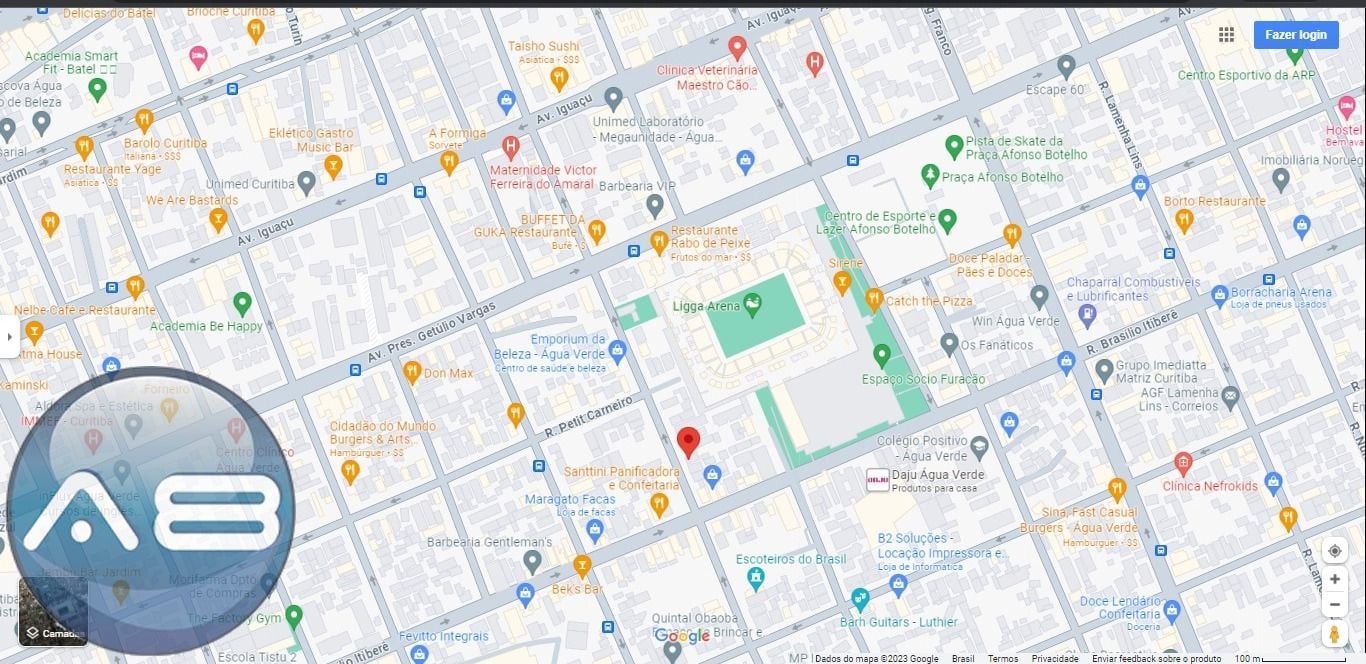Image resolution: width=1366 pixels, height=664 pixels.
Task: Select the Borracharia Arena shop pin
Action: pyautogui.click(x=1219, y=295)
